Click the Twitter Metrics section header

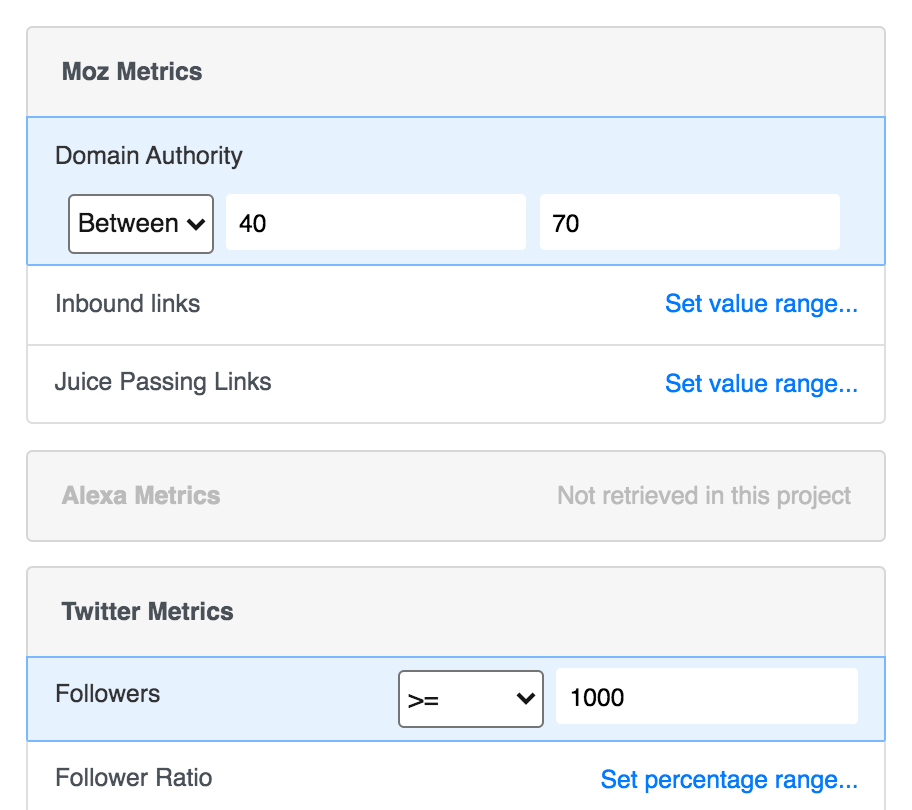pos(148,612)
